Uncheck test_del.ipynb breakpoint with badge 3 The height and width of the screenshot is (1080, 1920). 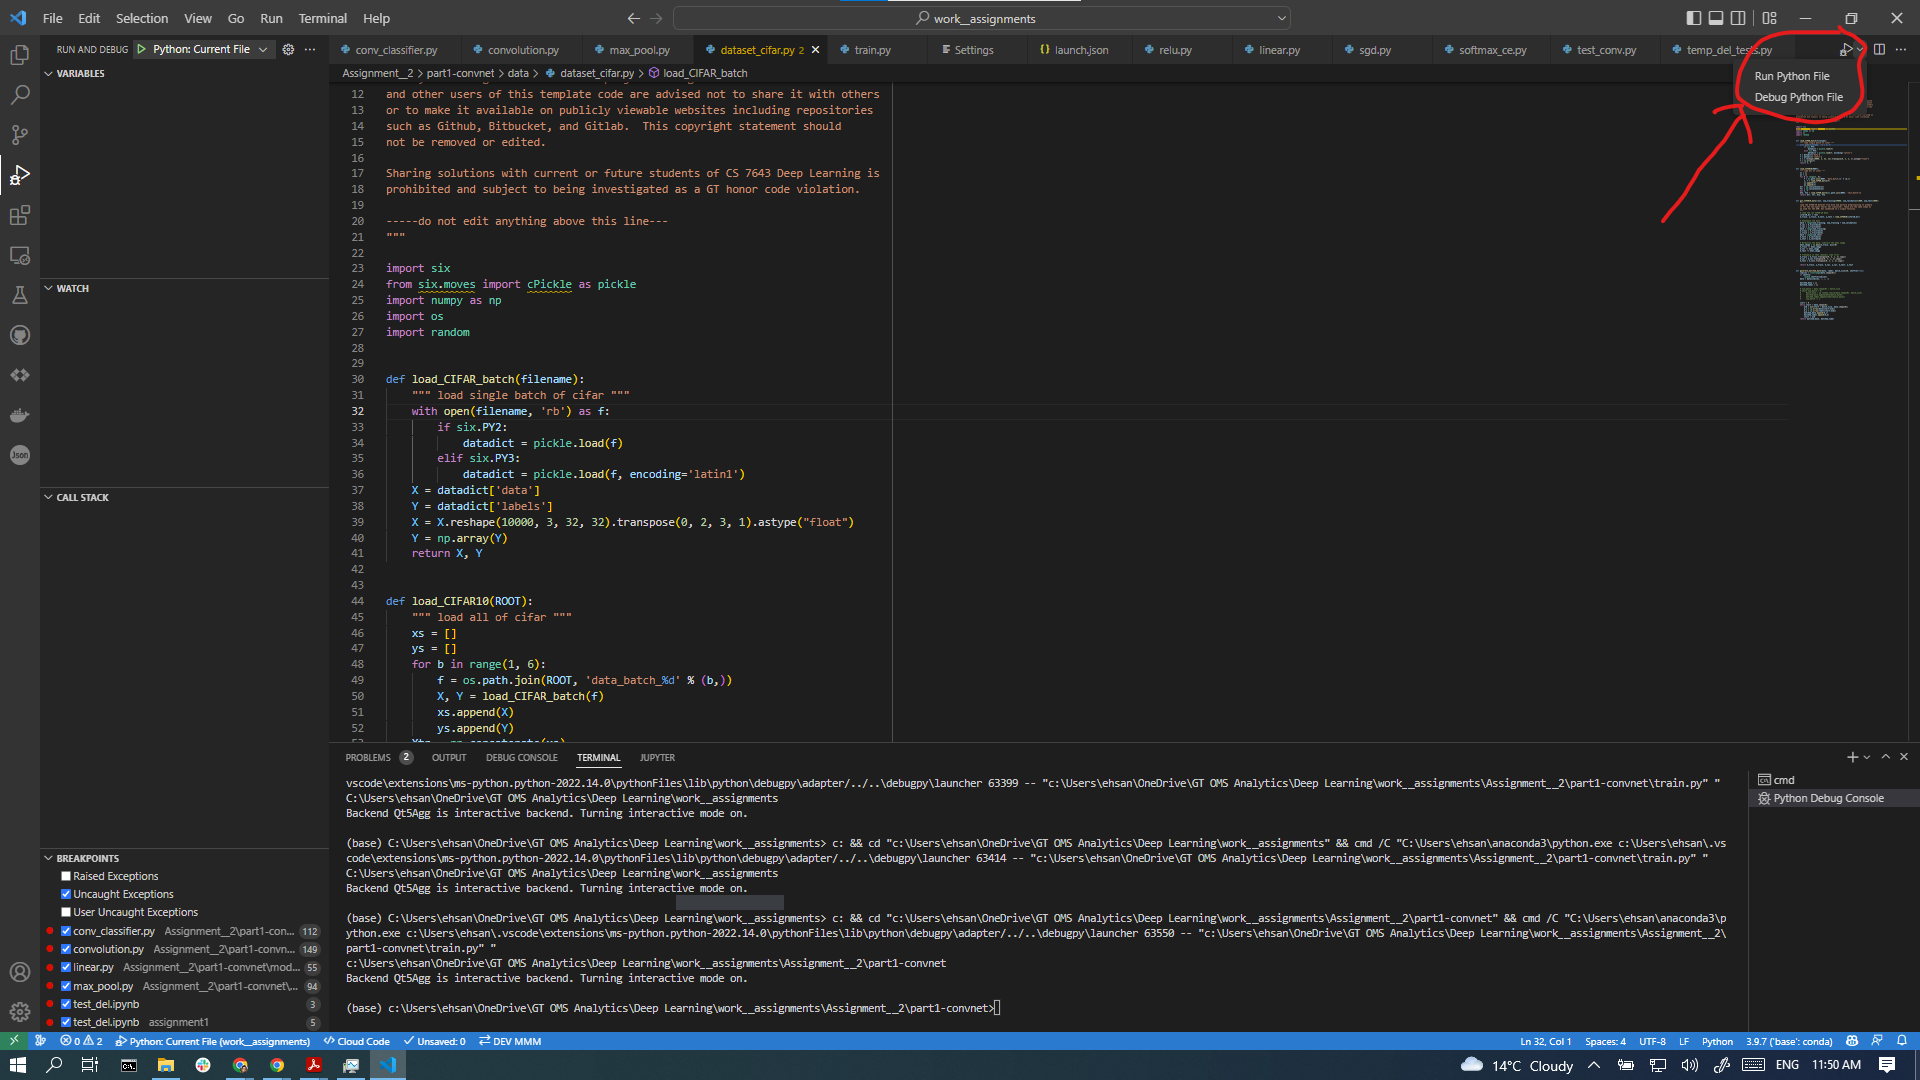[66, 1004]
